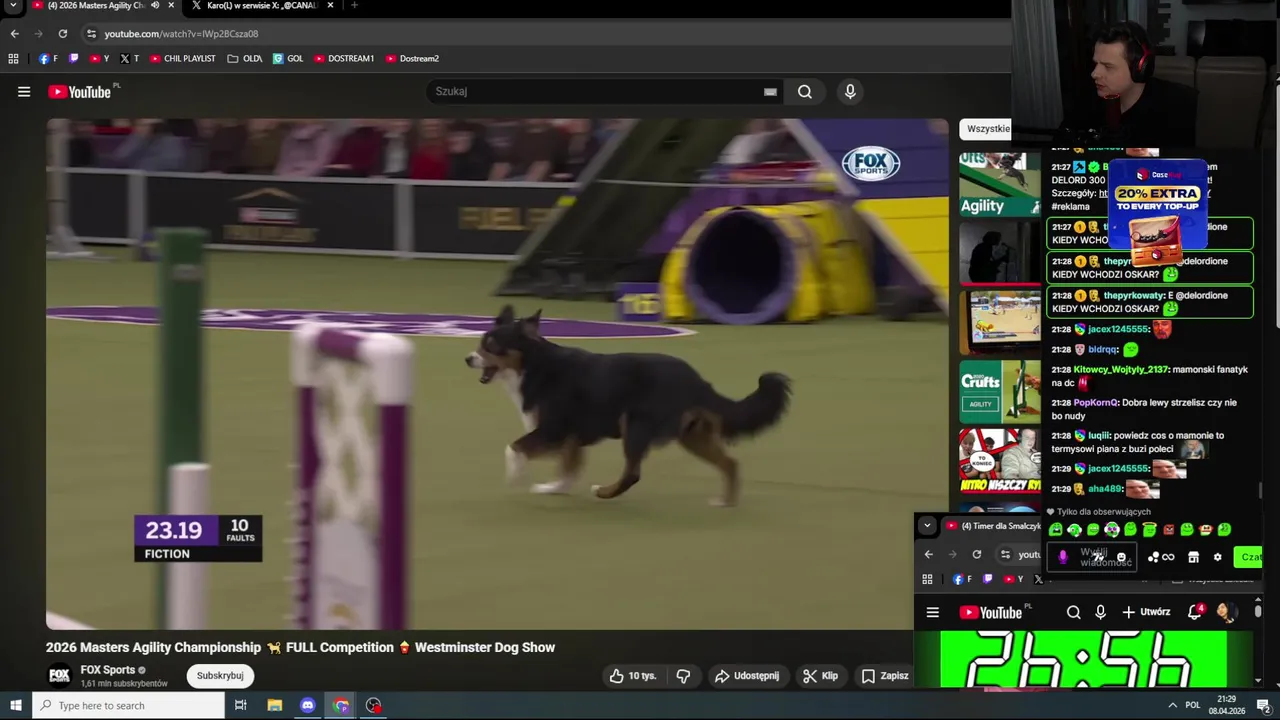The width and height of the screenshot is (1280, 720).
Task: Click the 20% EXTRA top-up ad banner
Action: click(x=1157, y=212)
